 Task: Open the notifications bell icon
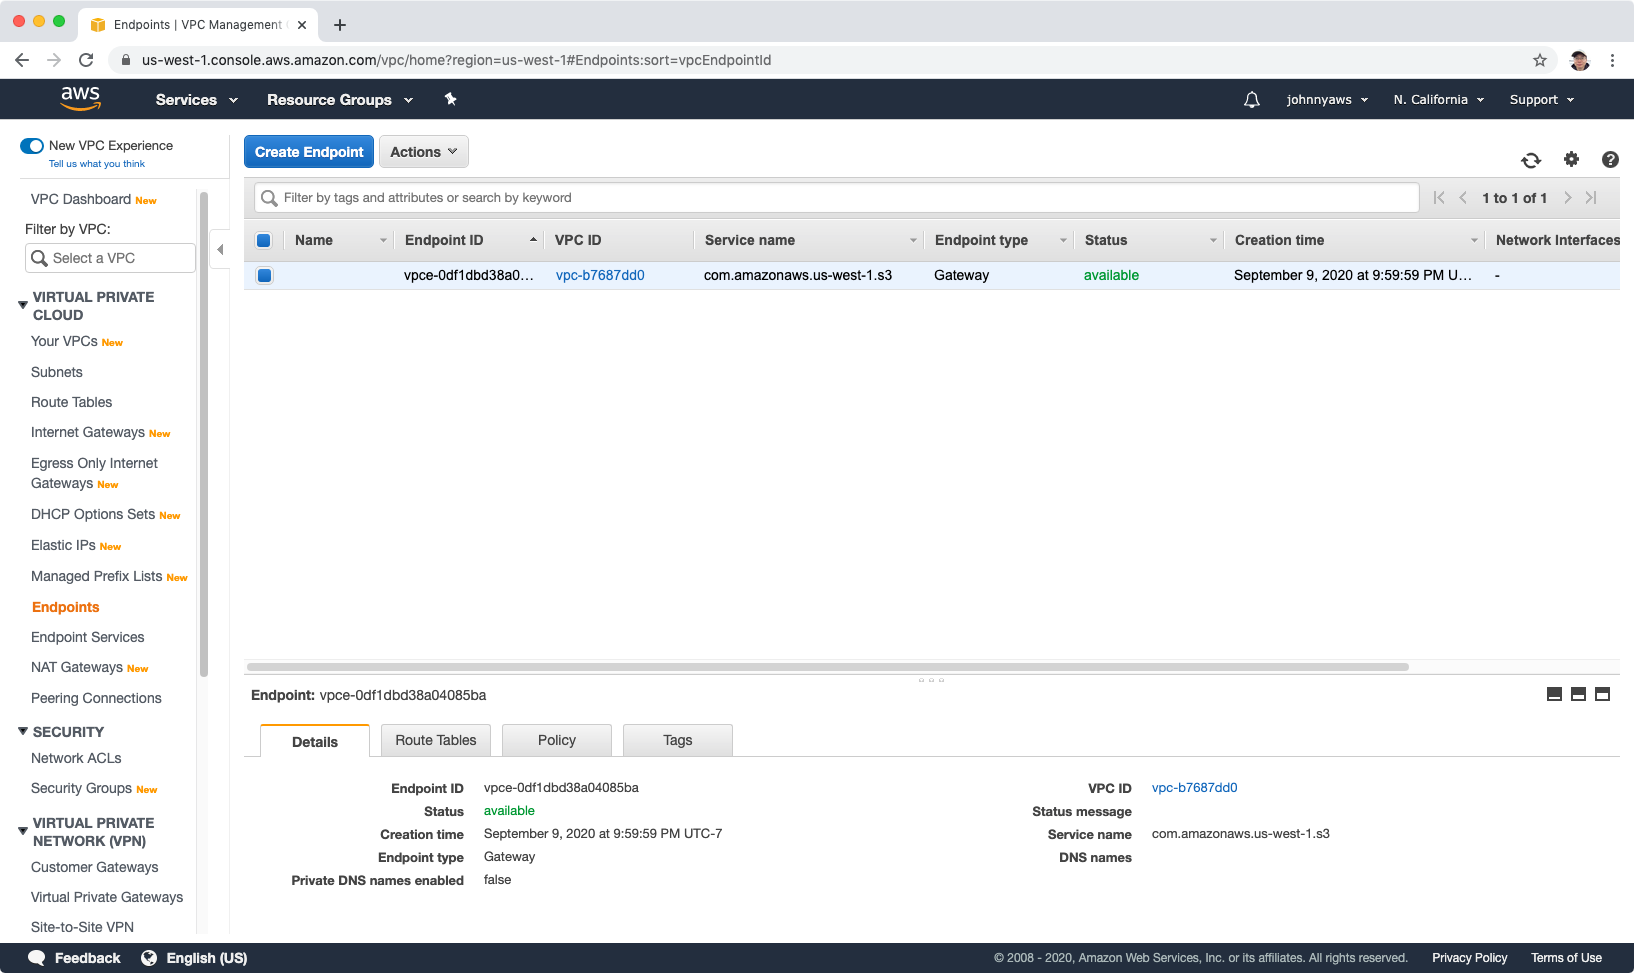pyautogui.click(x=1251, y=100)
